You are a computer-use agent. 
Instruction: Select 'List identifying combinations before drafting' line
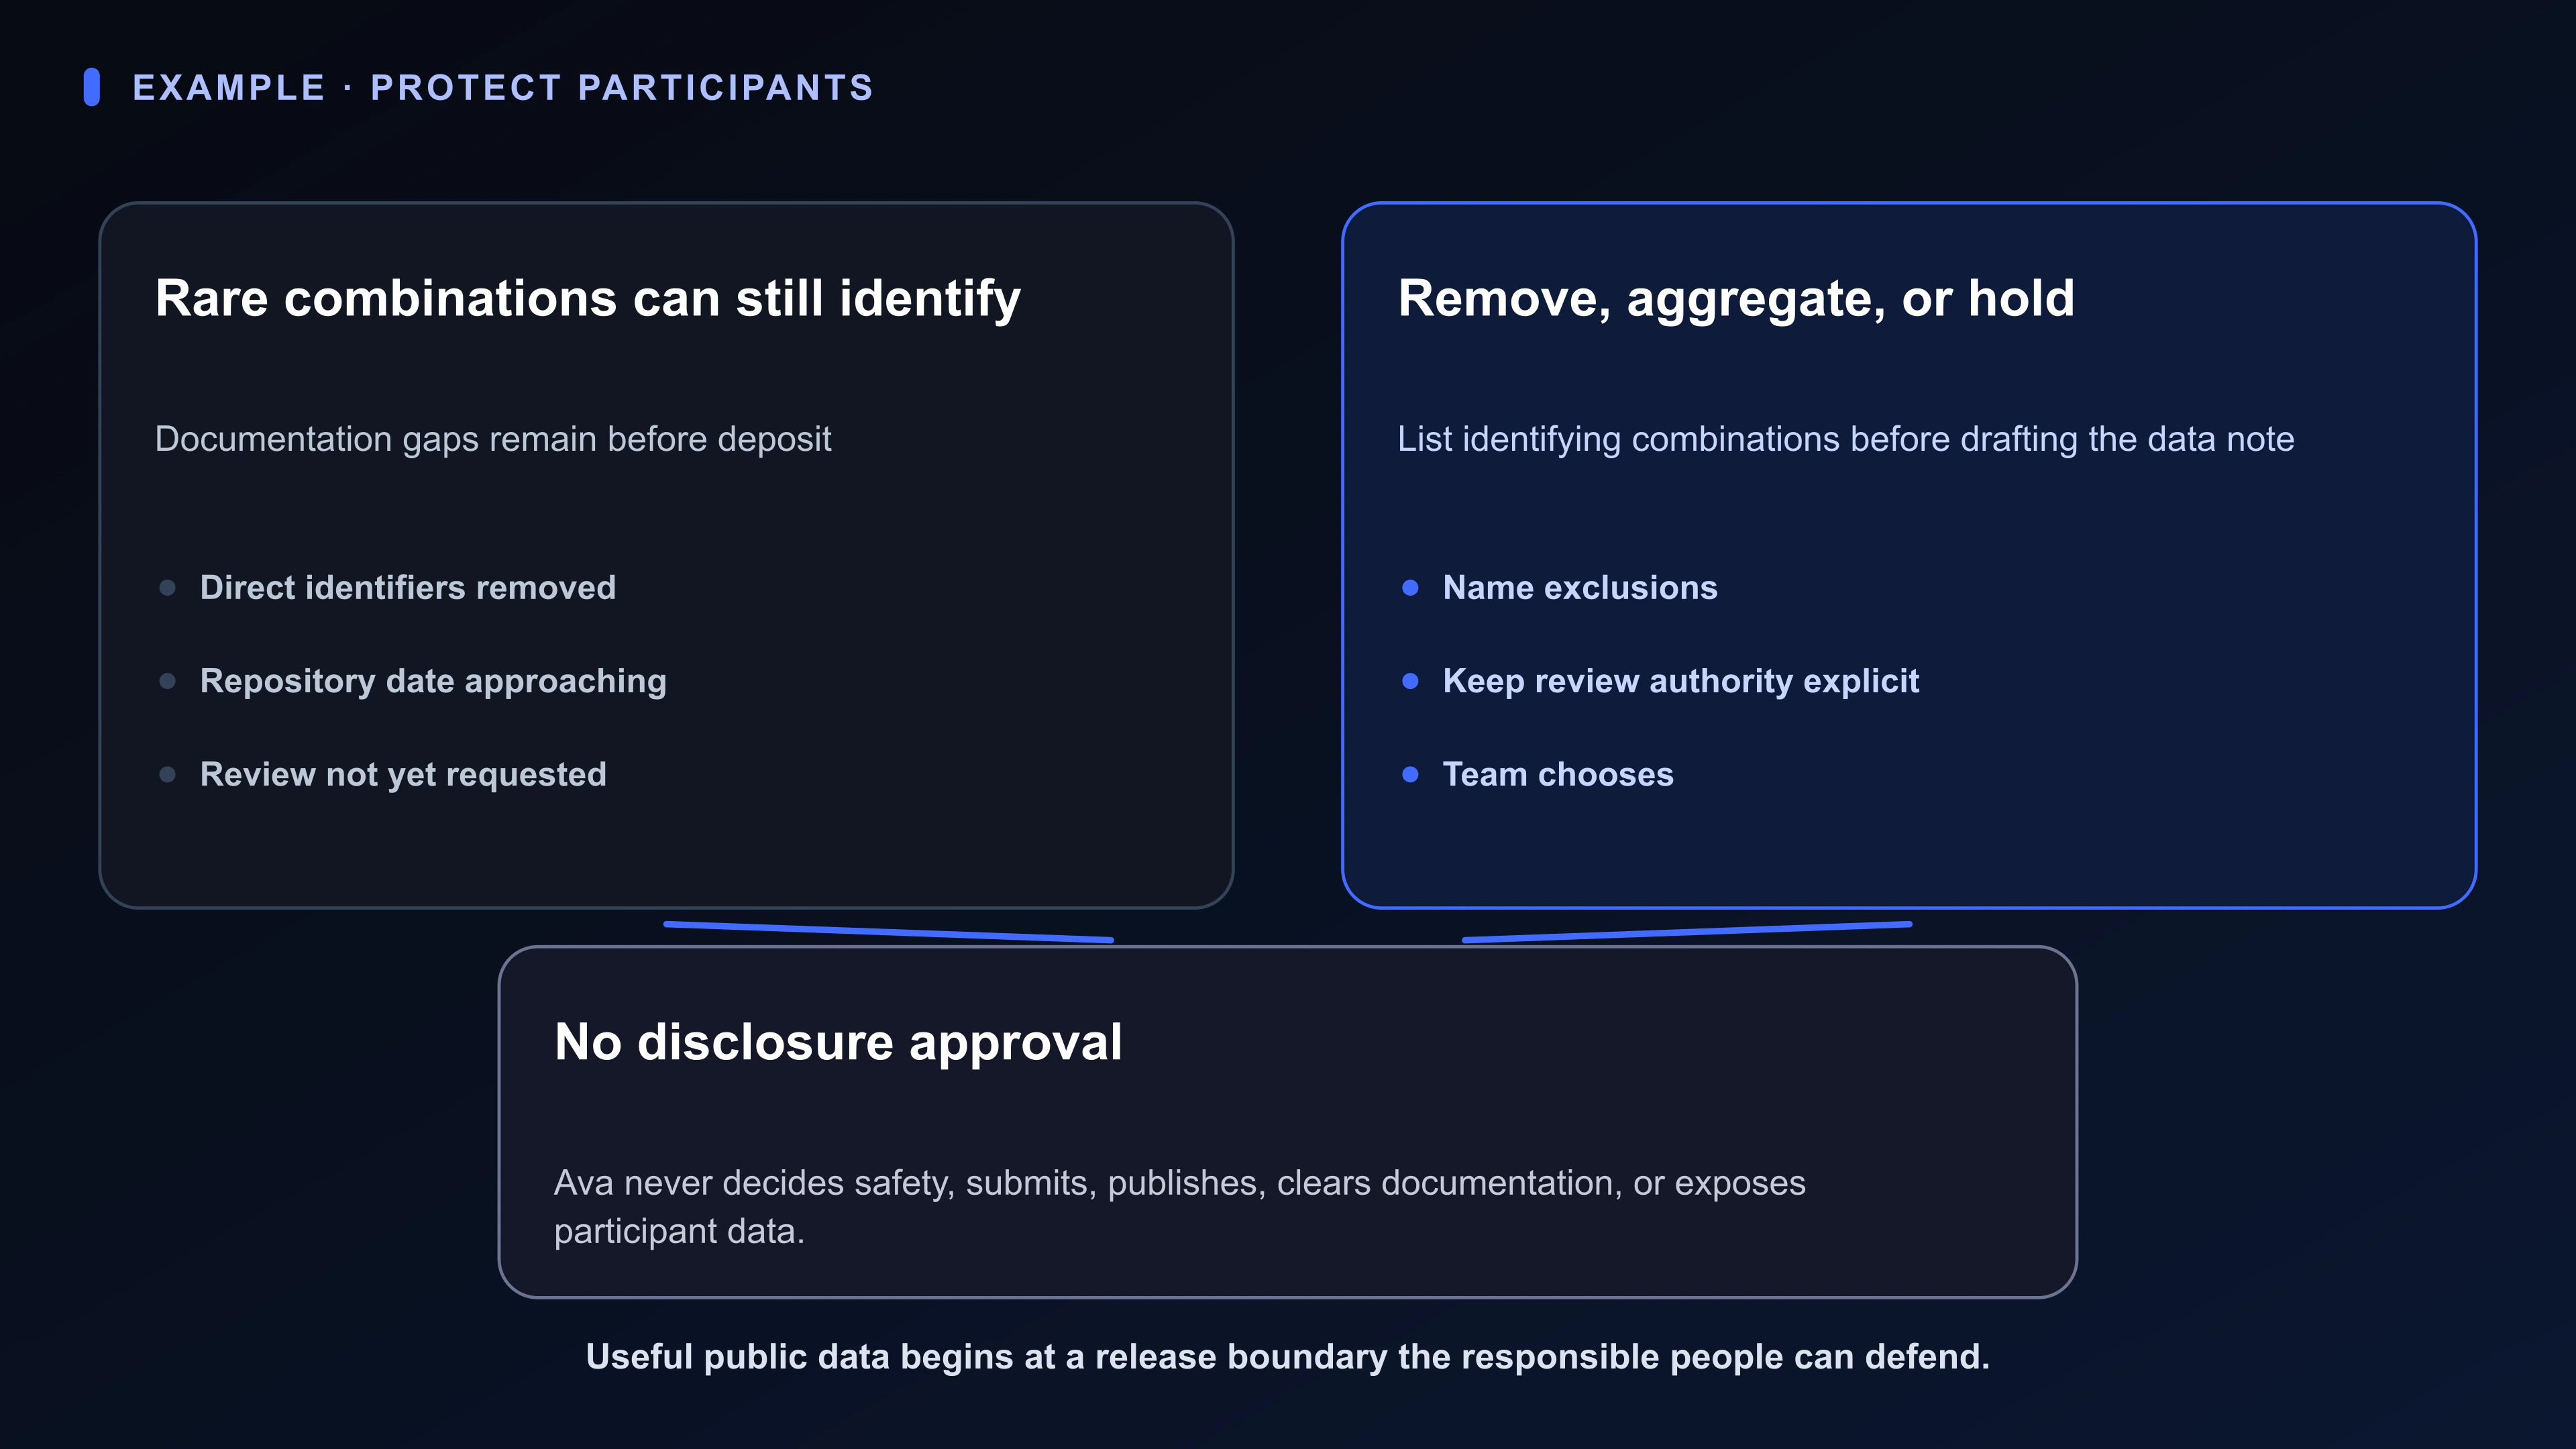pos(1846,439)
